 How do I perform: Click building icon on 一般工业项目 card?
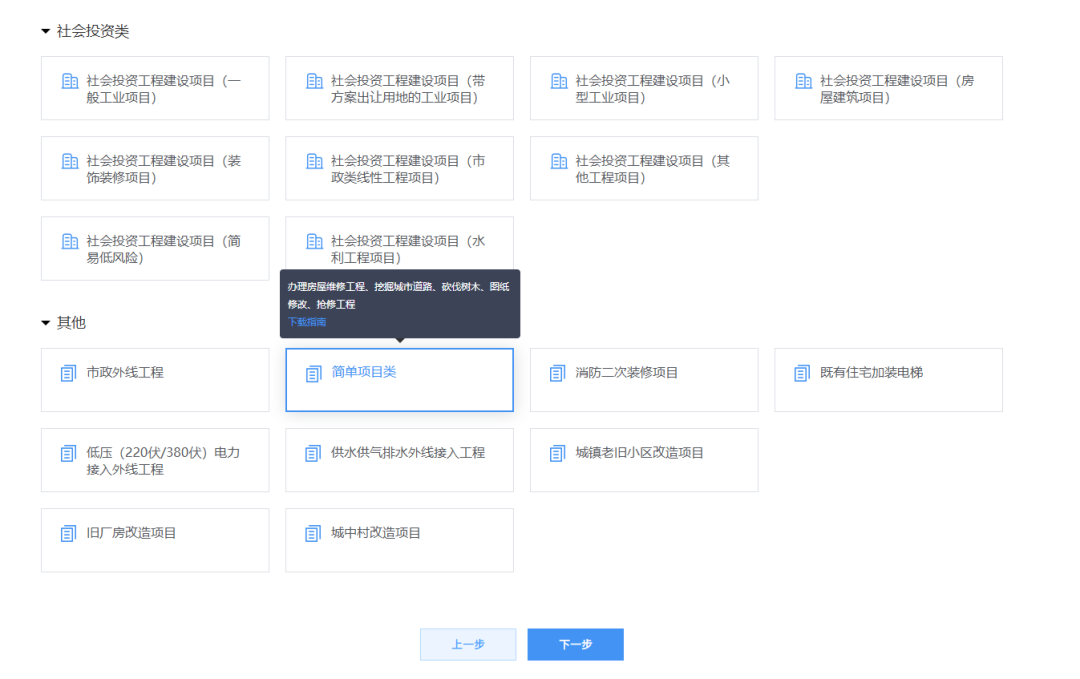tap(70, 81)
